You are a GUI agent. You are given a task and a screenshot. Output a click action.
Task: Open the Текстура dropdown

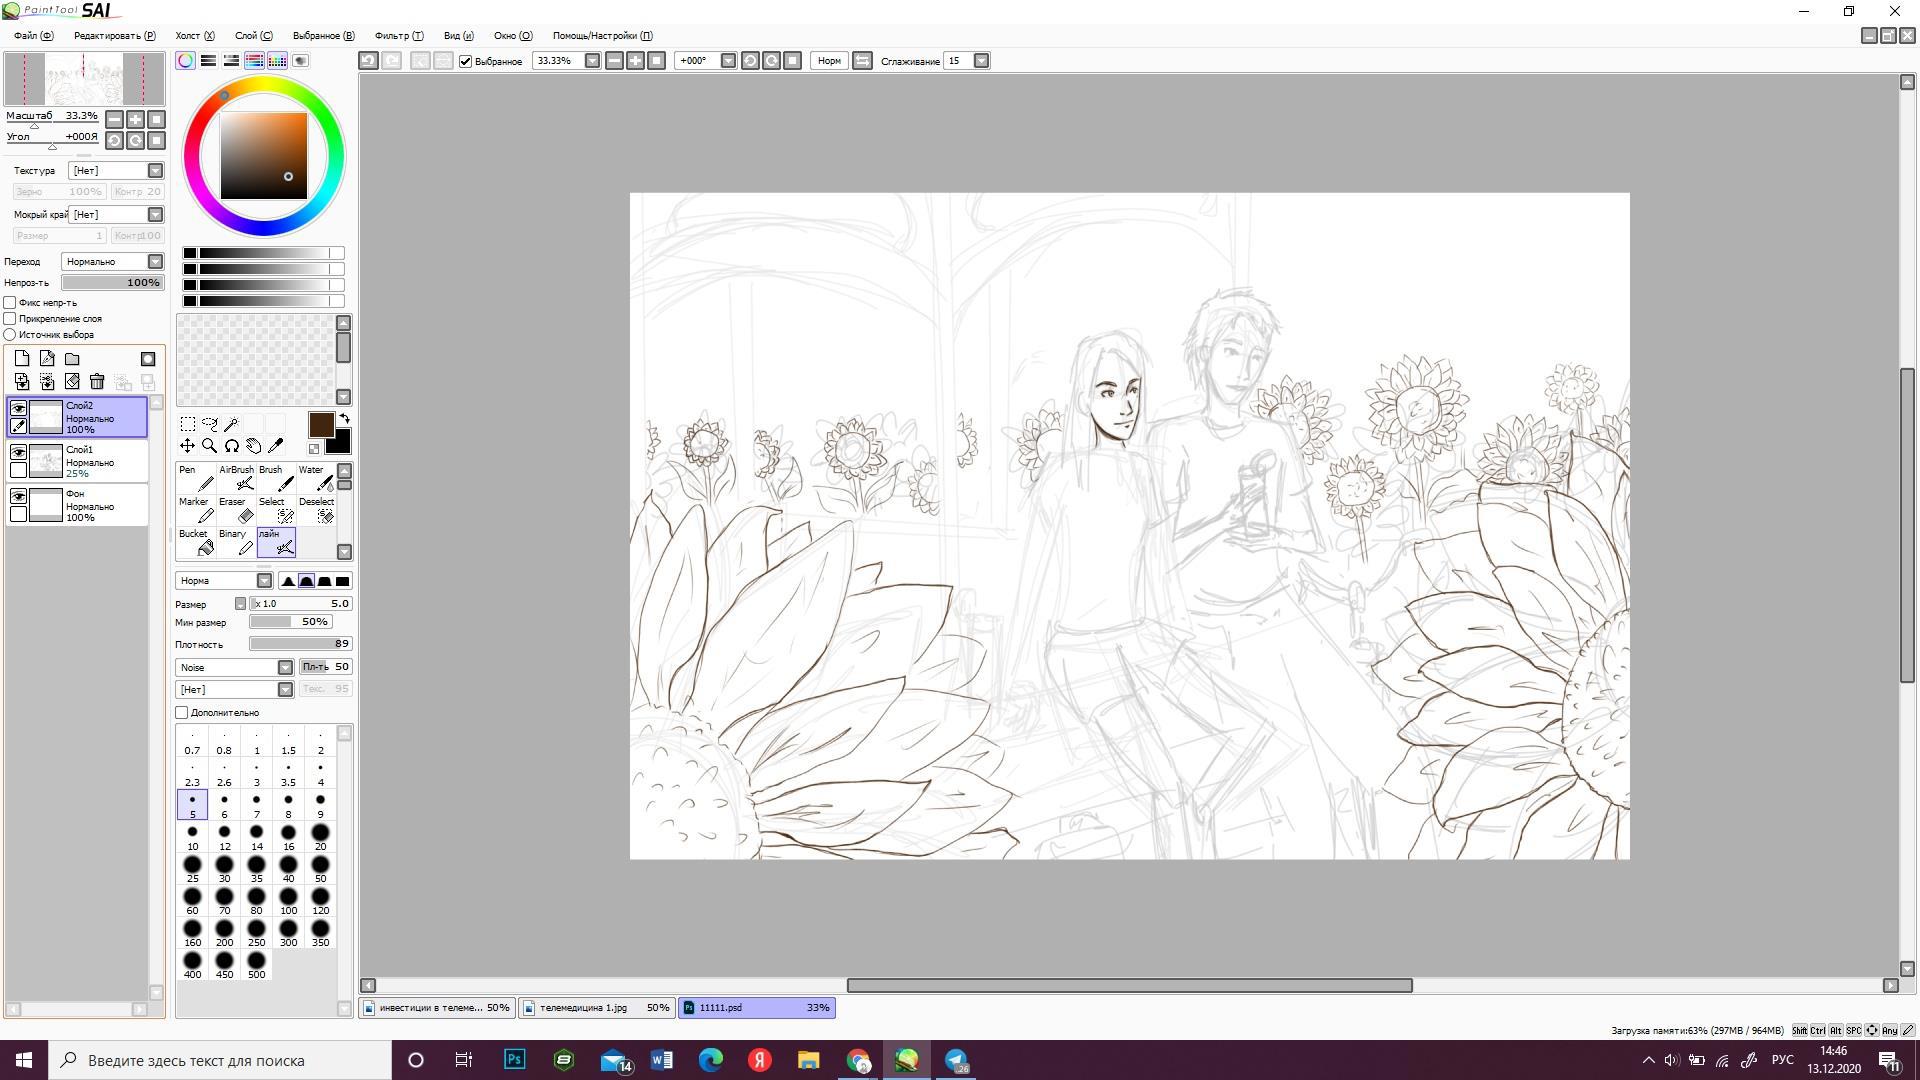click(x=155, y=171)
